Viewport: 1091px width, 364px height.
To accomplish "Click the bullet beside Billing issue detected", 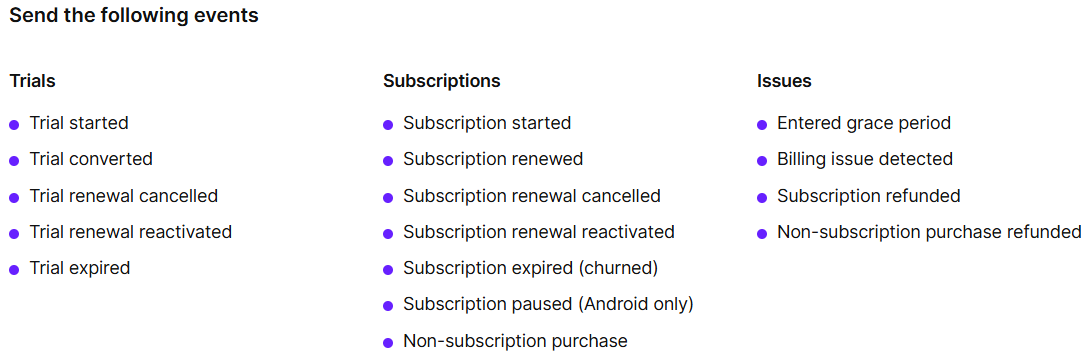I will click(x=763, y=161).
